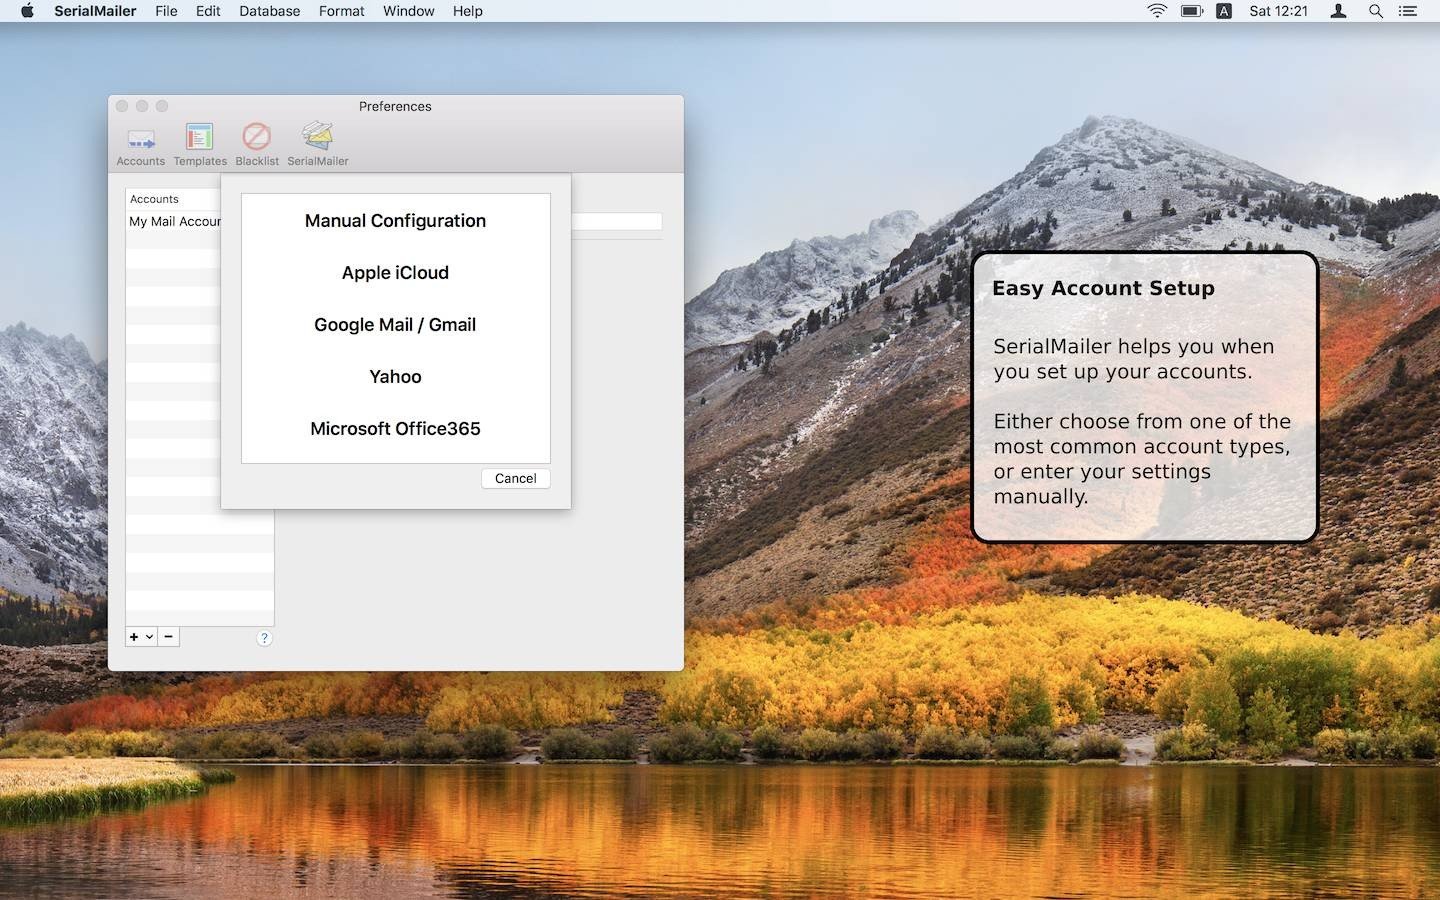Open the user account menu bar icon

tap(1339, 11)
